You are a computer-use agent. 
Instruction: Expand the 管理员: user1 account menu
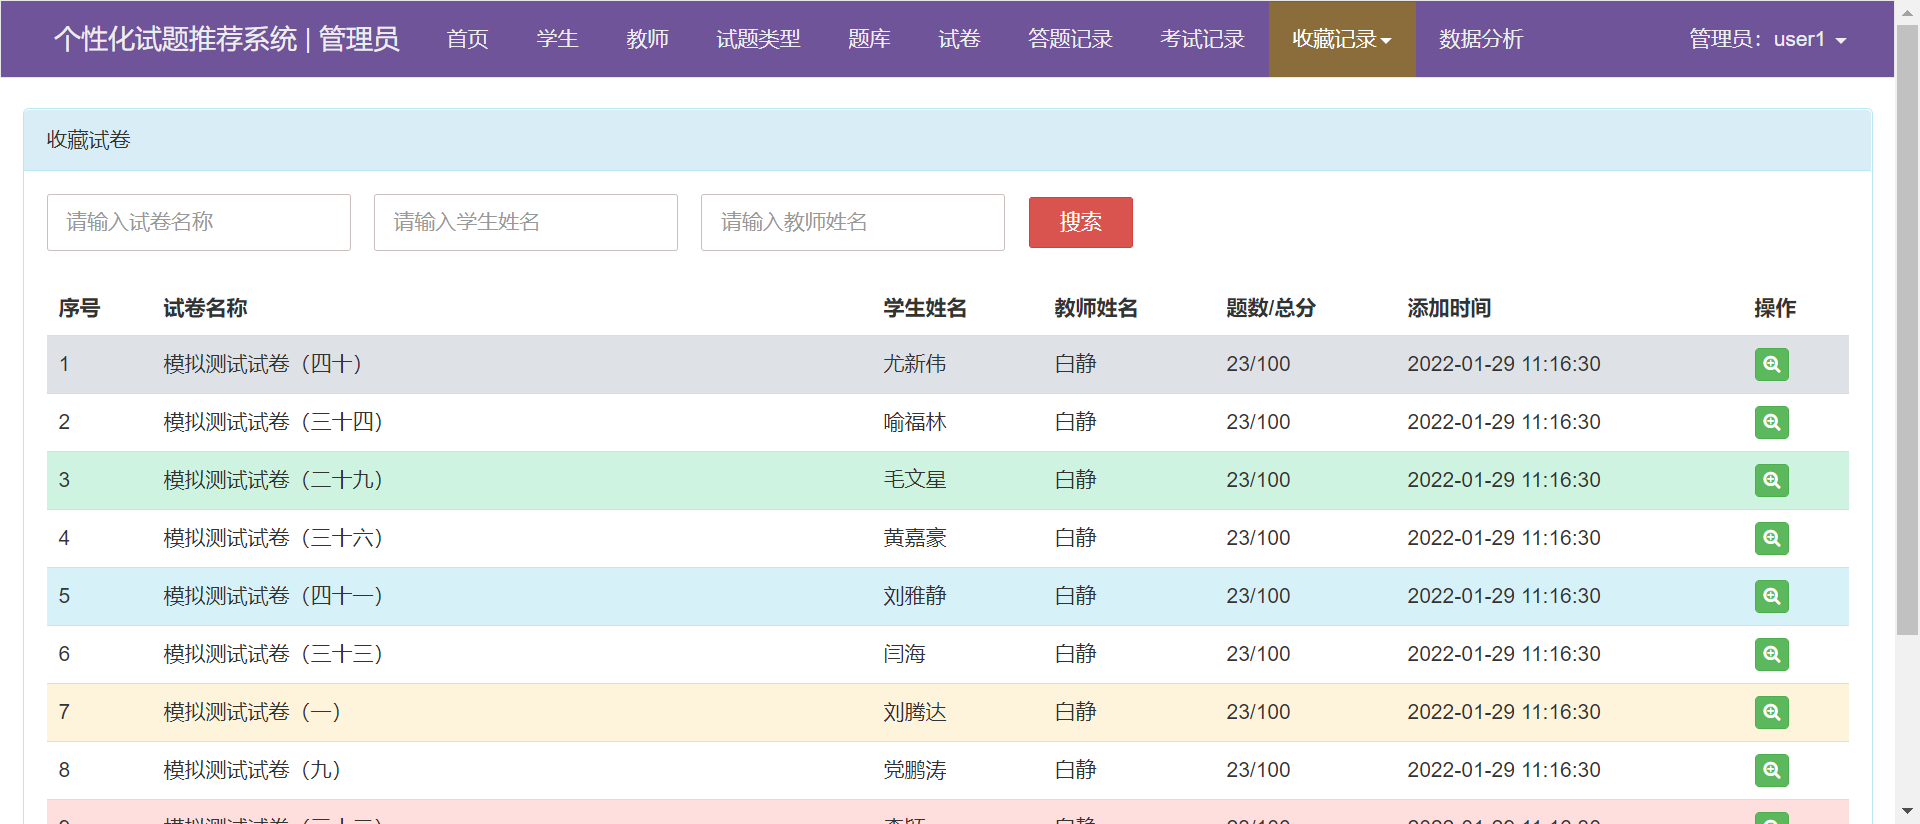point(1767,39)
